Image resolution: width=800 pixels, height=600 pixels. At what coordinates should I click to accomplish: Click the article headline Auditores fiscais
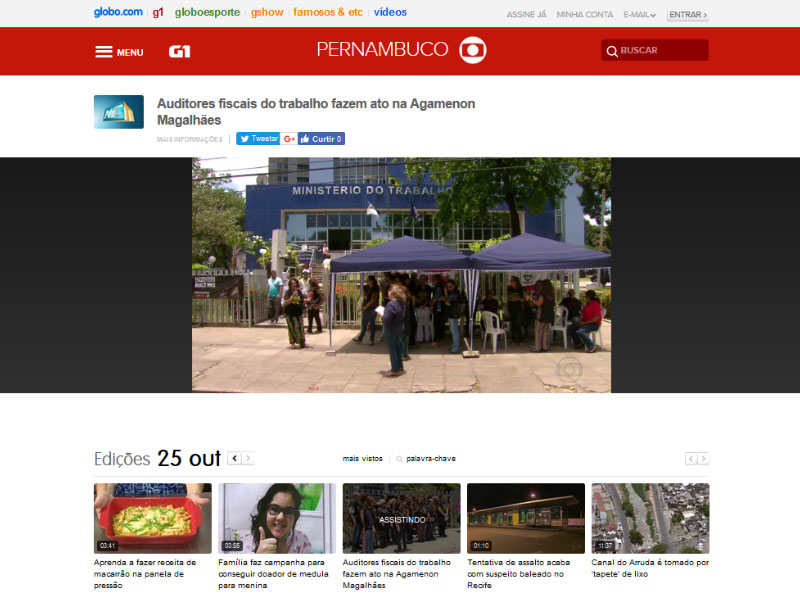click(316, 112)
